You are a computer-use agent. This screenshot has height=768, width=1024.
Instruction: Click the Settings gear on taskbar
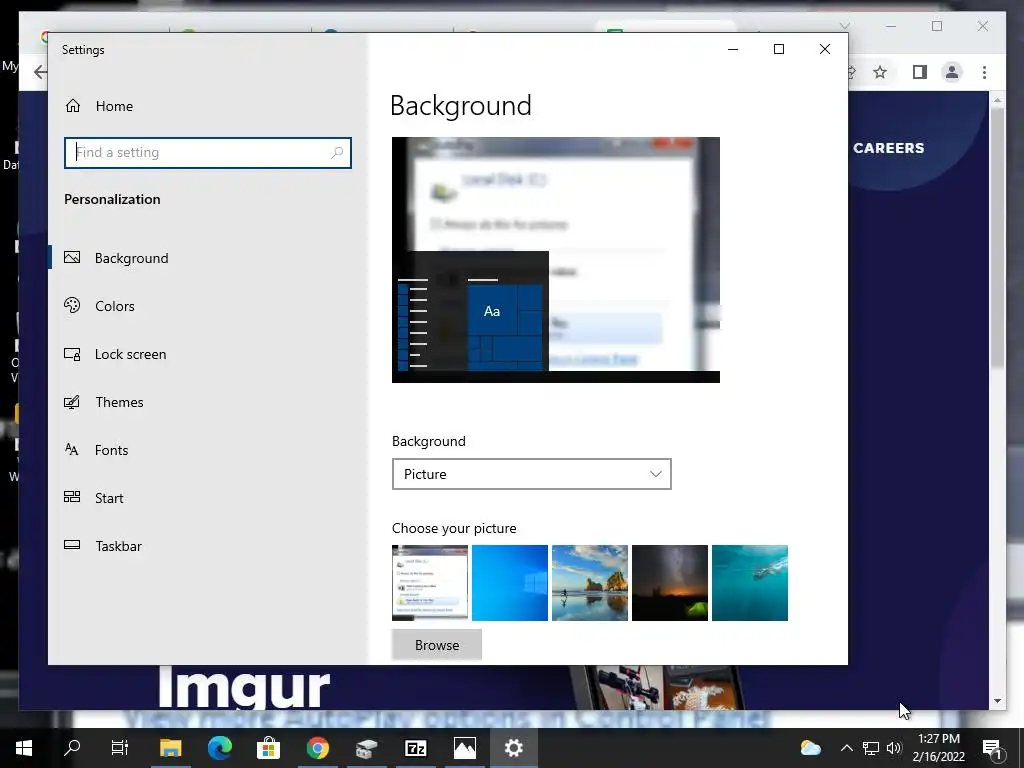(x=513, y=748)
